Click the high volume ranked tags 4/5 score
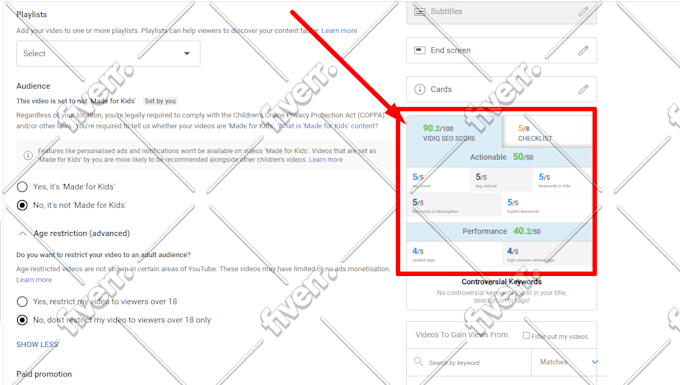 [547, 254]
